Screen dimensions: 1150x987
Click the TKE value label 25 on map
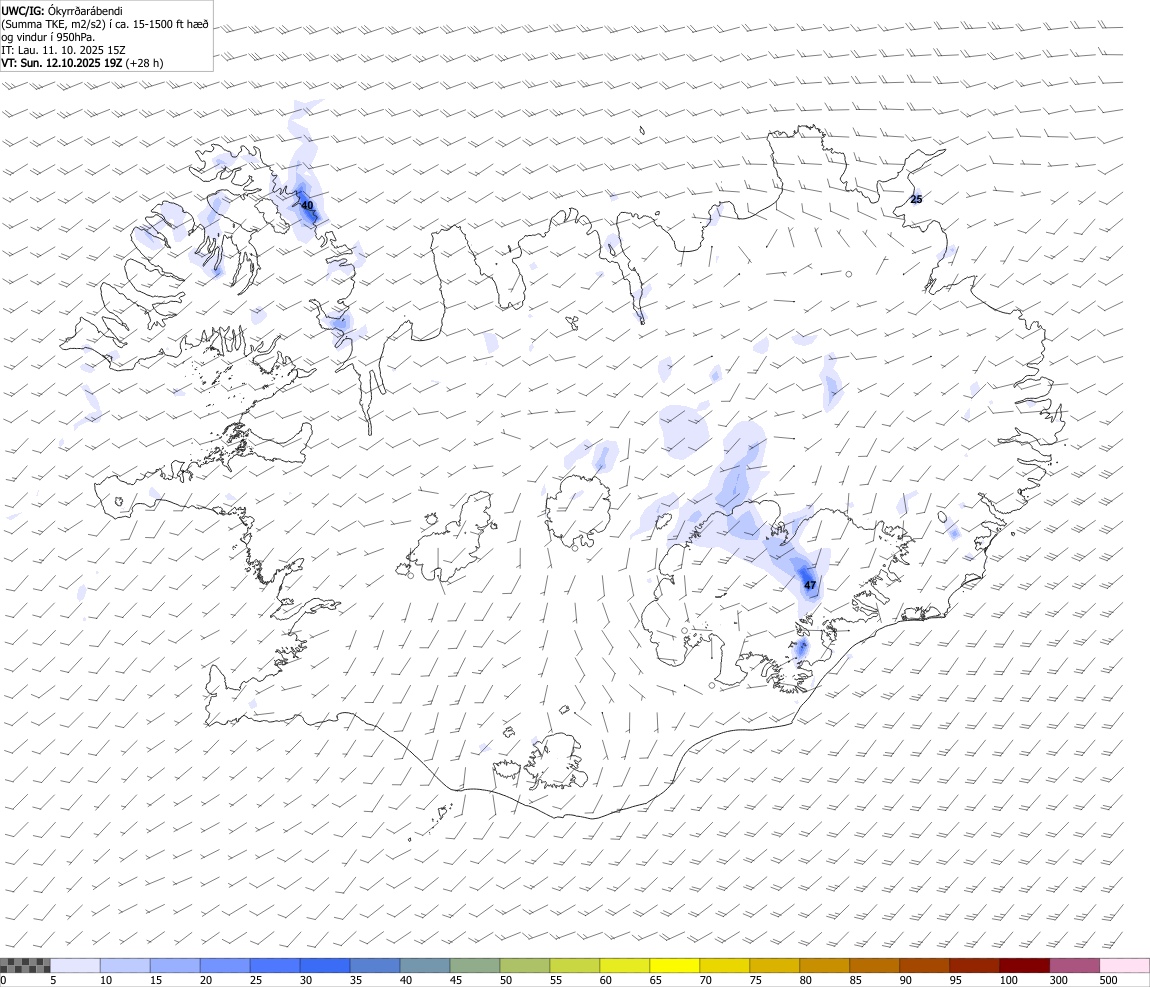(916, 199)
